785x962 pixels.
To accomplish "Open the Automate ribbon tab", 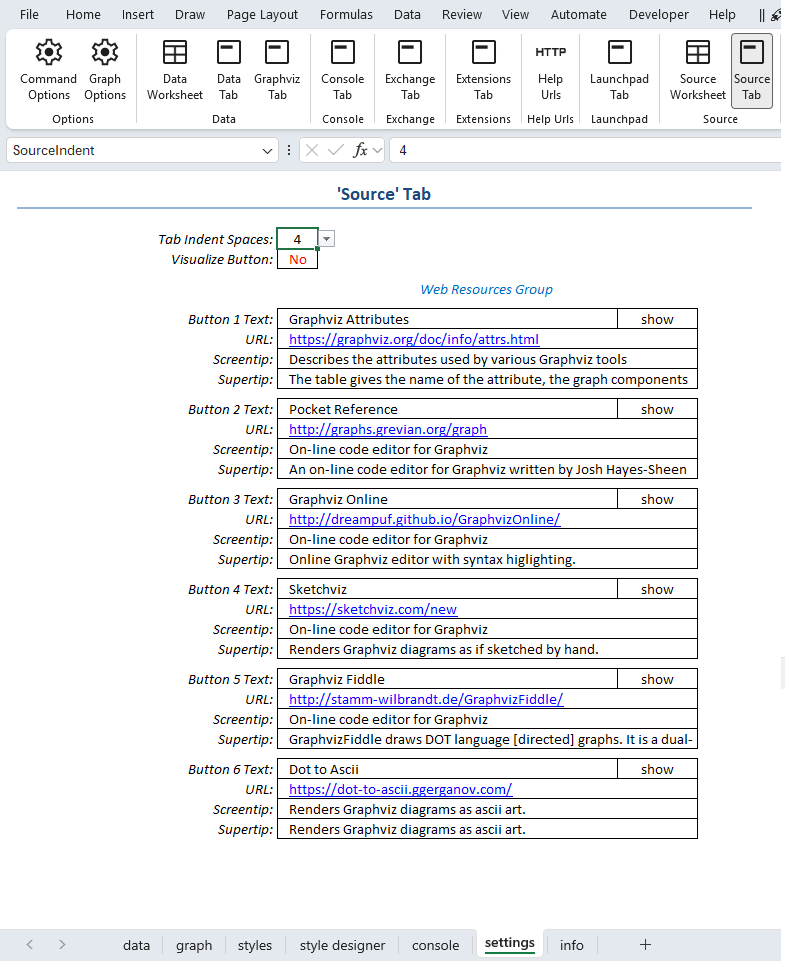I will 578,14.
